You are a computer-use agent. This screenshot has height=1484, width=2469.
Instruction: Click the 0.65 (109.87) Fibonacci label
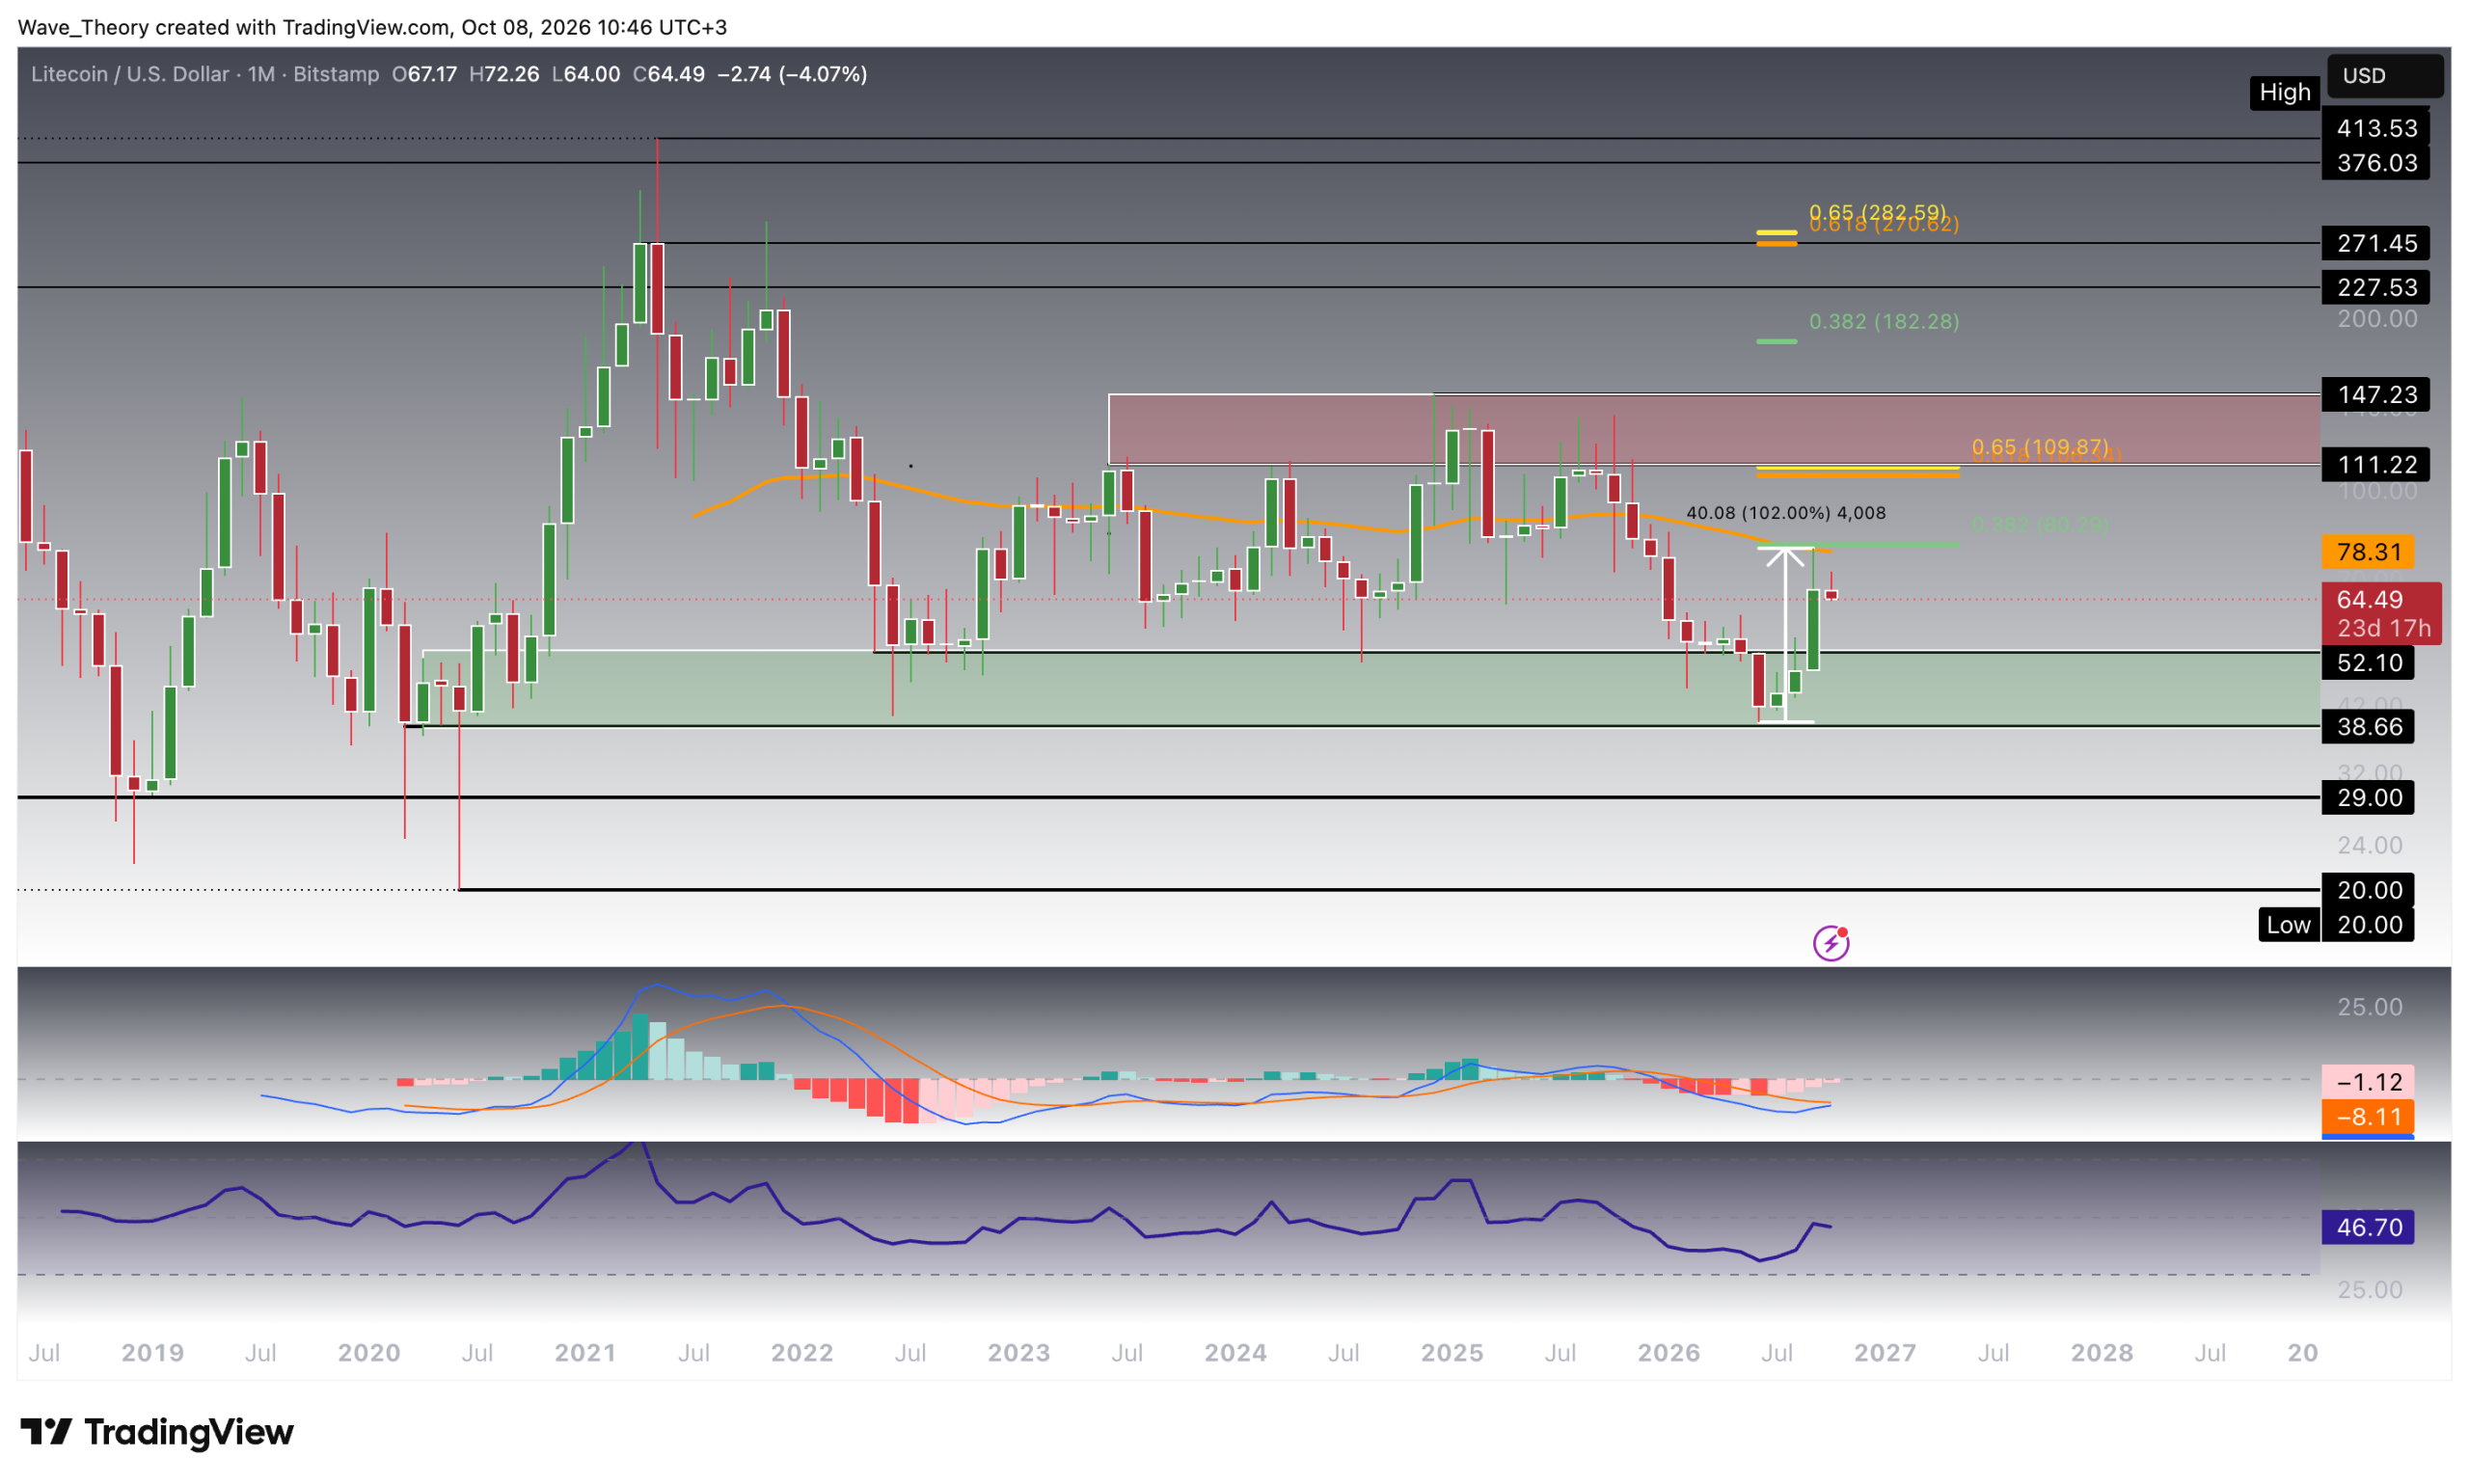pos(2039,447)
